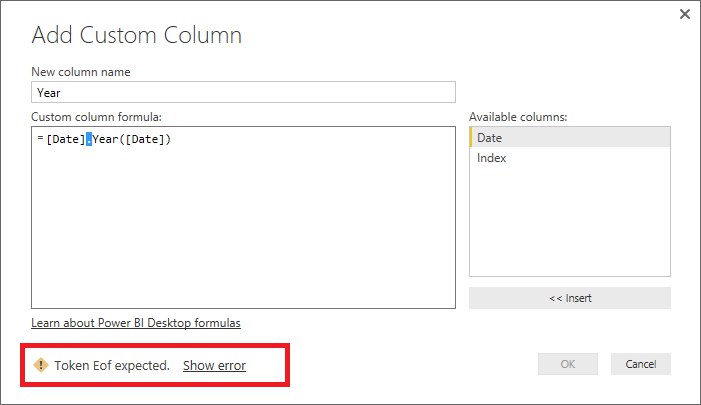Cancel the custom column dialog
Viewport: 701px width, 405px height.
click(641, 364)
